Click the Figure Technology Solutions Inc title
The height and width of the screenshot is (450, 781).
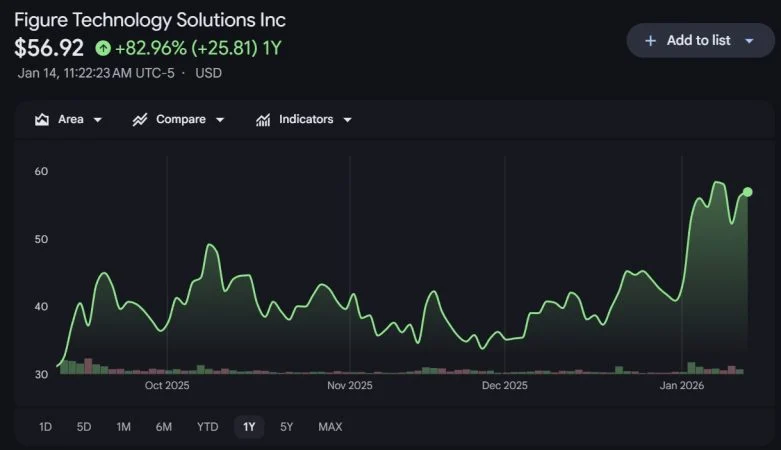click(x=150, y=20)
